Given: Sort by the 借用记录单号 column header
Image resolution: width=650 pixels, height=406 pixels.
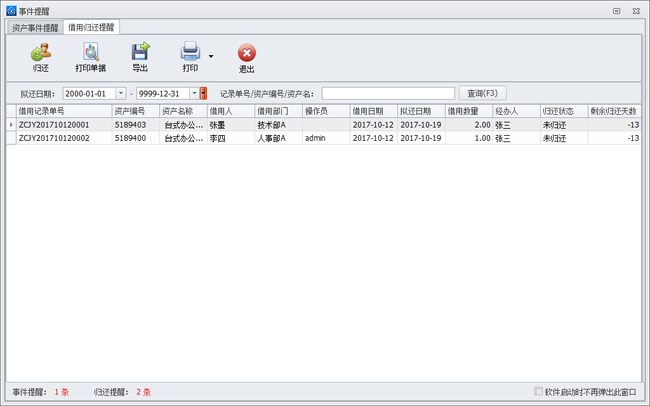Looking at the screenshot, I should pyautogui.click(x=62, y=111).
